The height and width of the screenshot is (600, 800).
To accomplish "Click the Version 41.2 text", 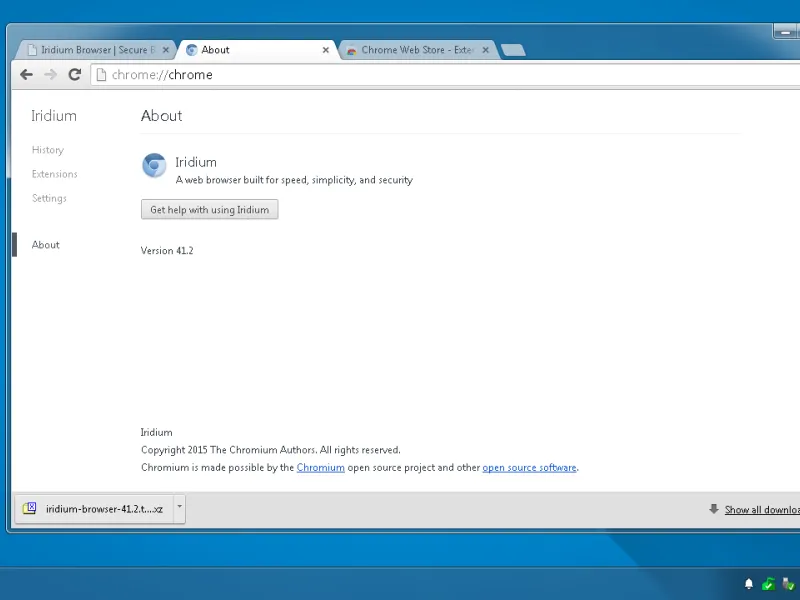I will (x=167, y=251).
